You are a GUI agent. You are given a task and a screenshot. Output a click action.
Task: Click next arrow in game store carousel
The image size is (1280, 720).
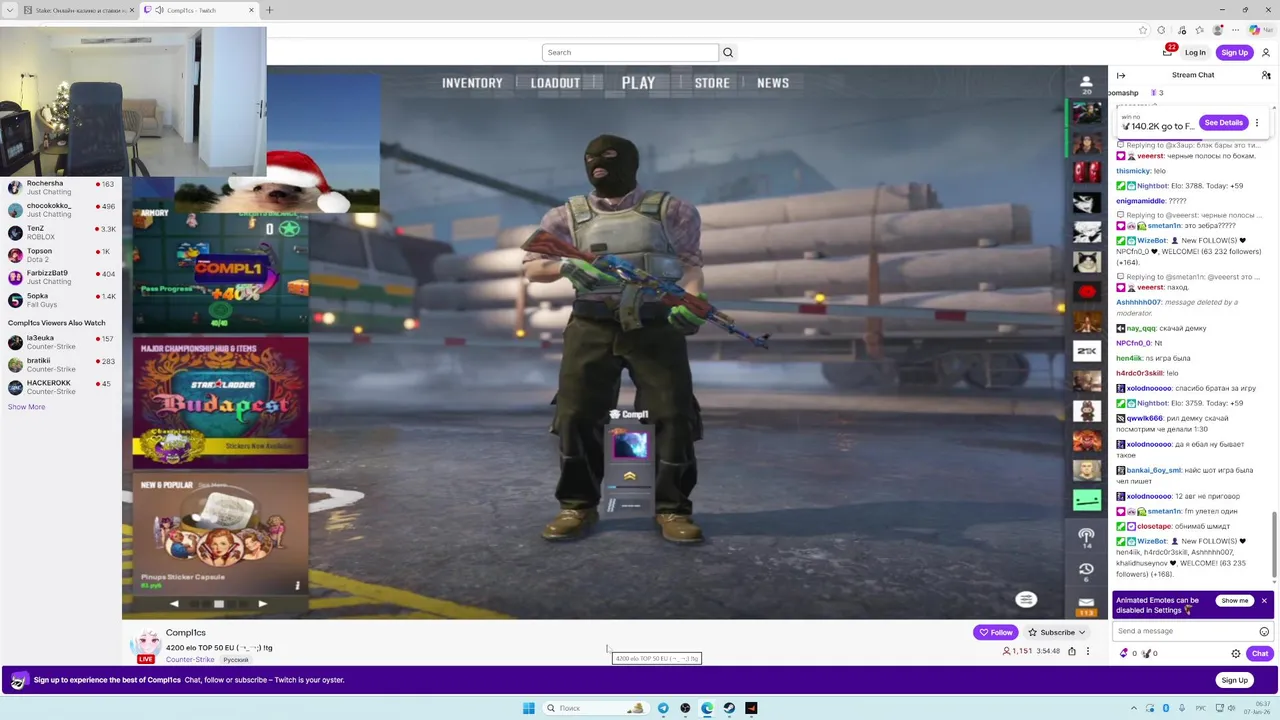[x=262, y=604]
